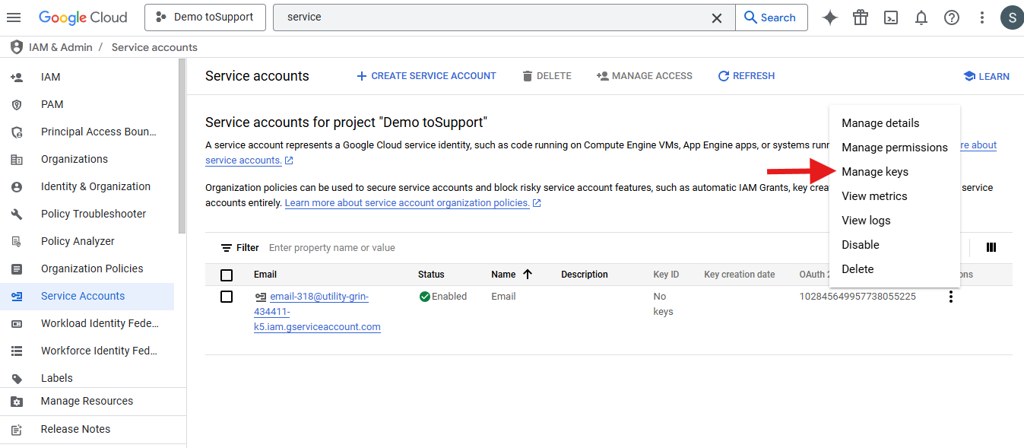Clear the search box with X icon
Screen dimensions: 1024x448
coord(716,17)
